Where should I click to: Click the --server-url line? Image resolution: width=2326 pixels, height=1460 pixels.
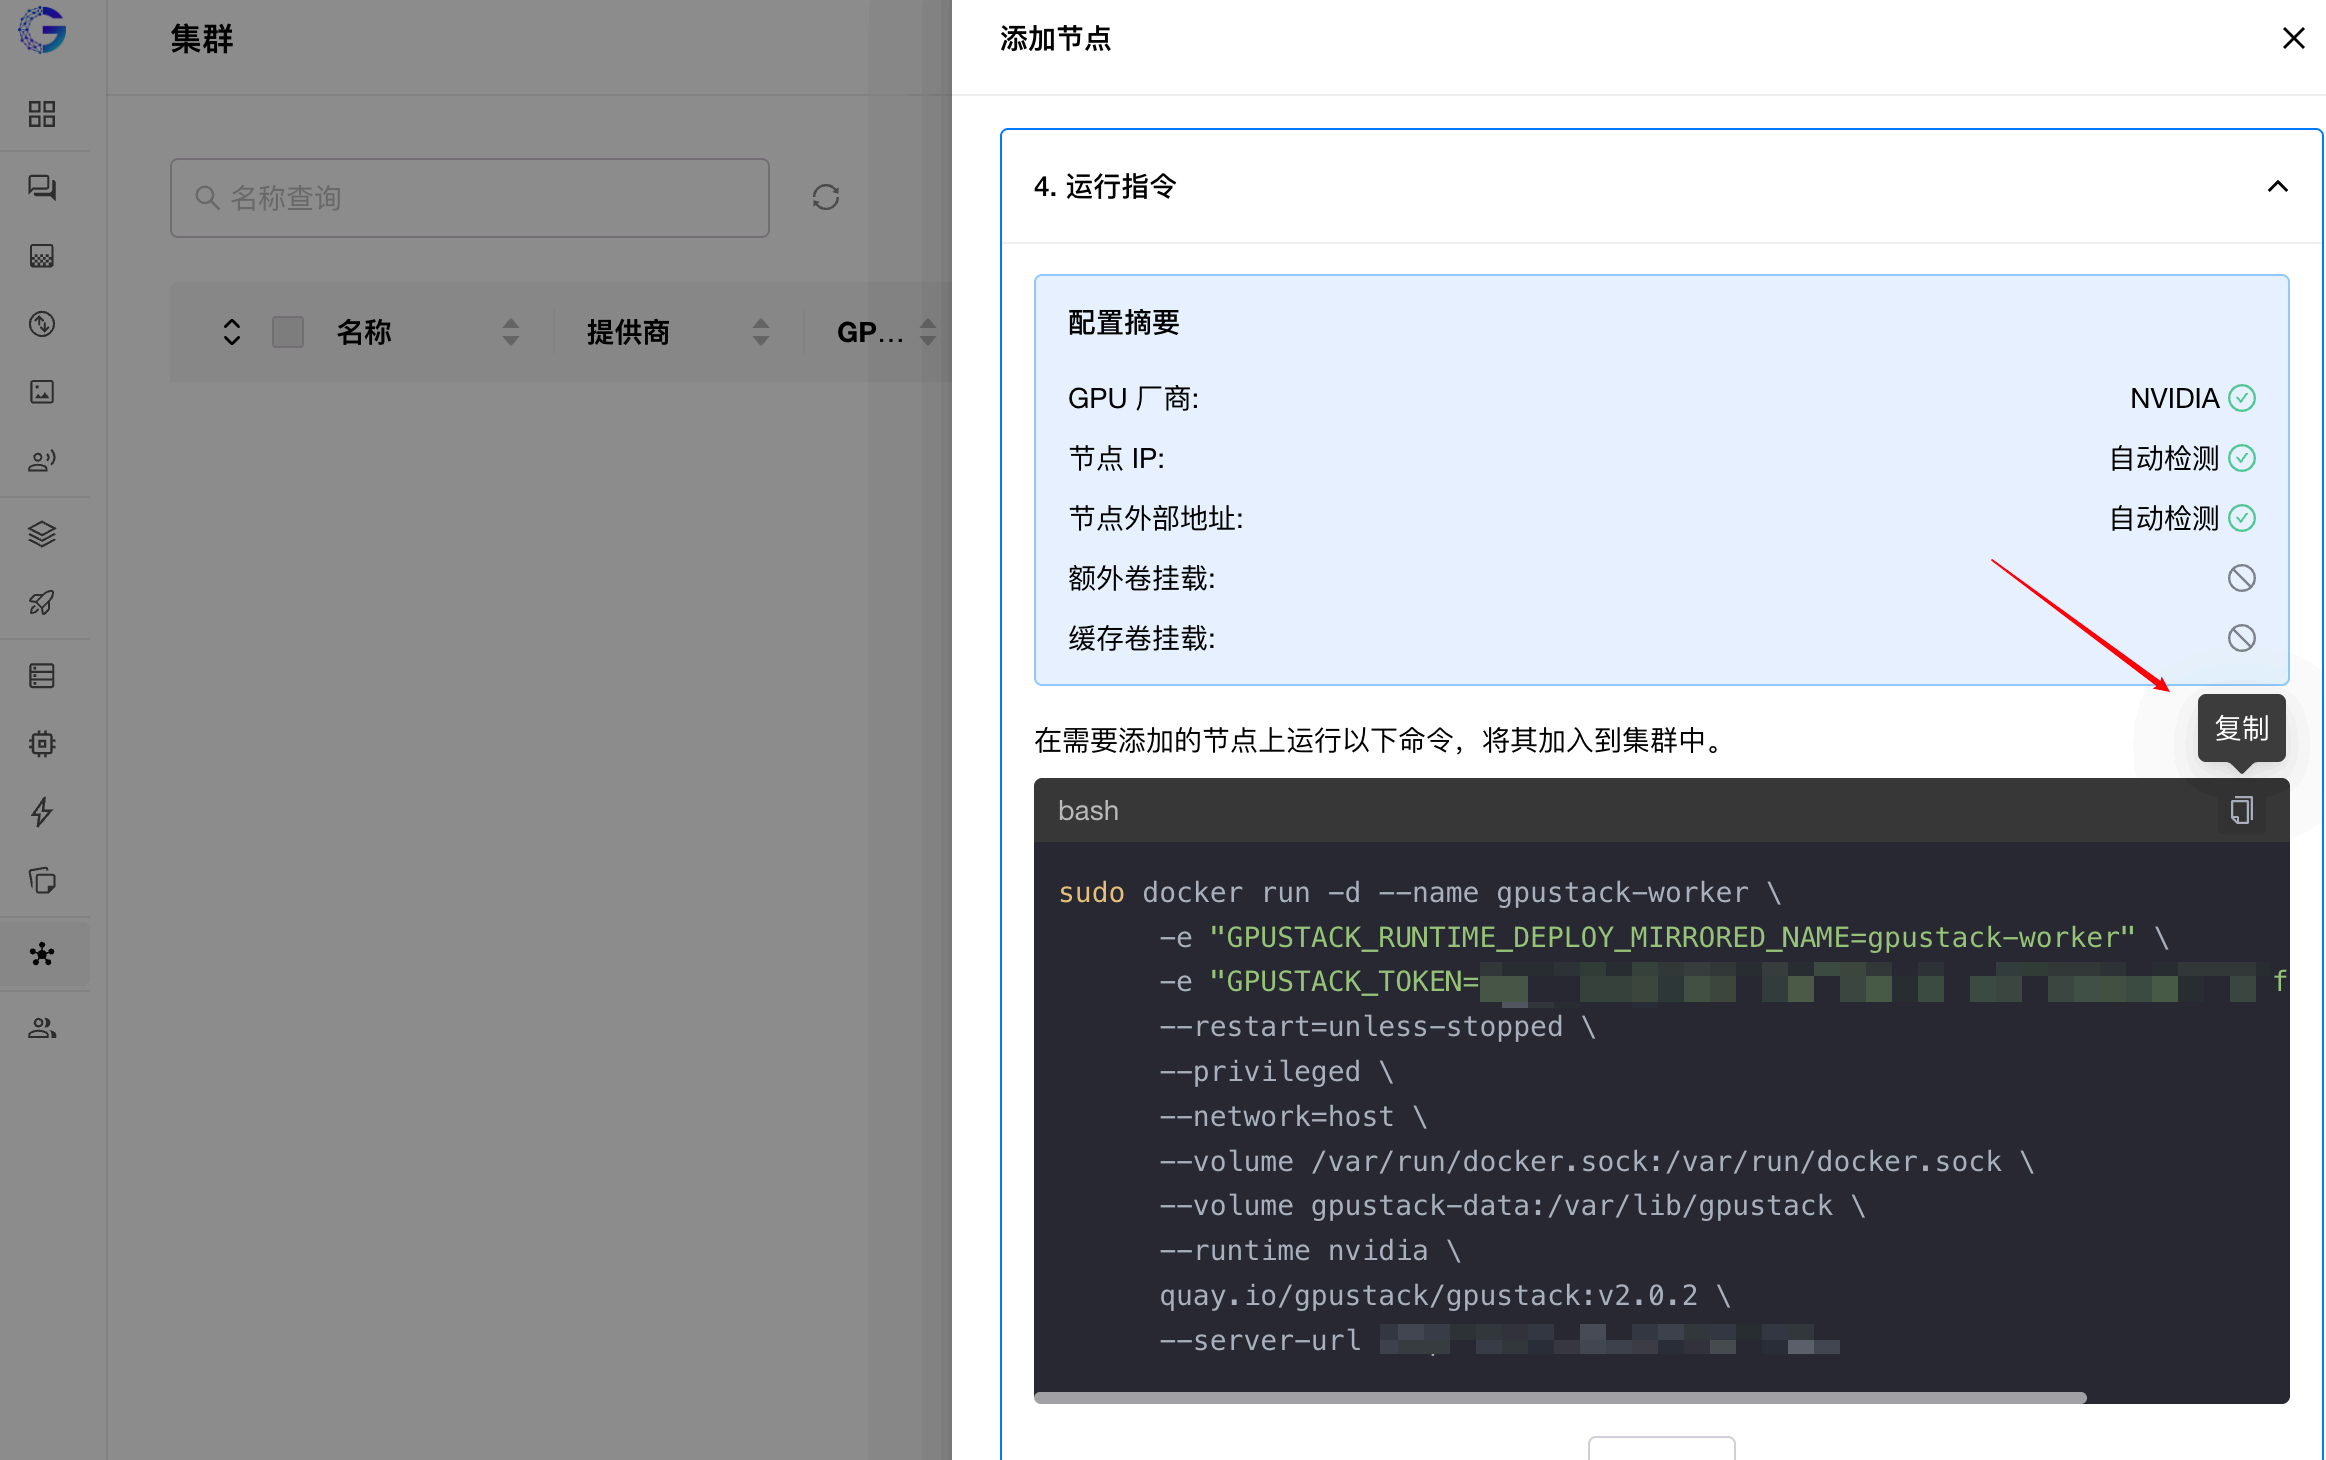point(1500,1340)
